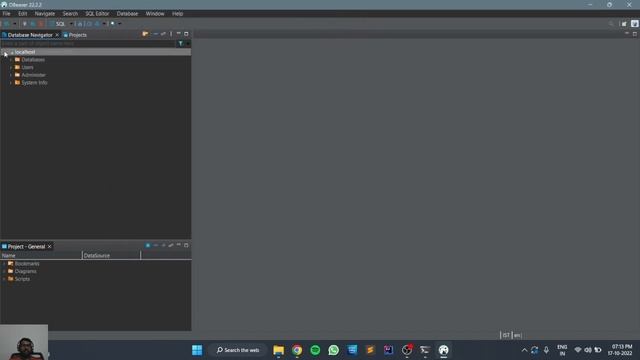
Task: Open Spotify from the taskbar
Action: click(315, 350)
